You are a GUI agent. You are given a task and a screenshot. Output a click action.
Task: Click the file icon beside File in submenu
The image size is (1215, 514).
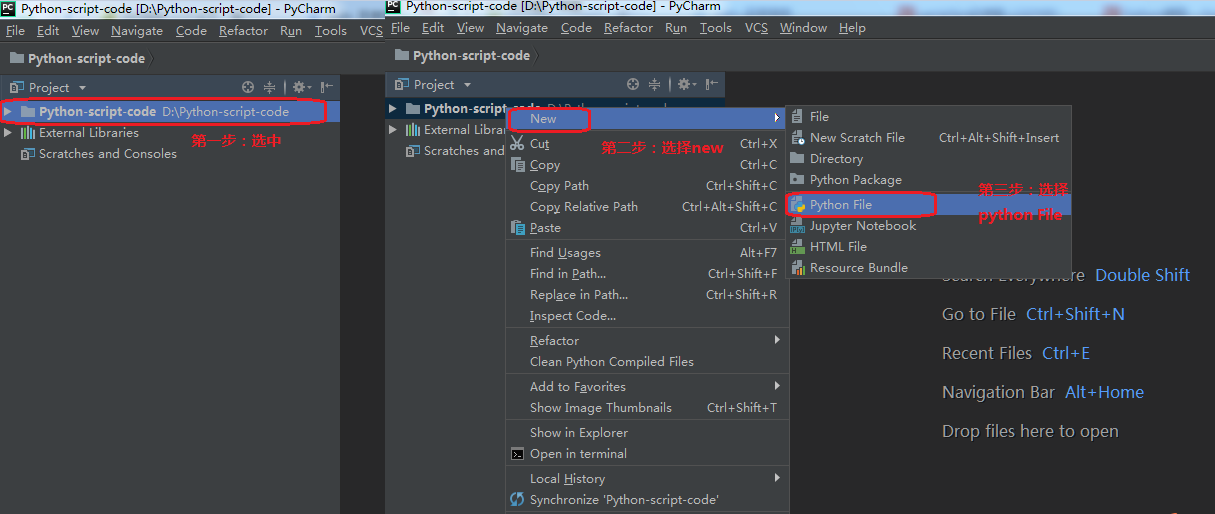point(797,117)
